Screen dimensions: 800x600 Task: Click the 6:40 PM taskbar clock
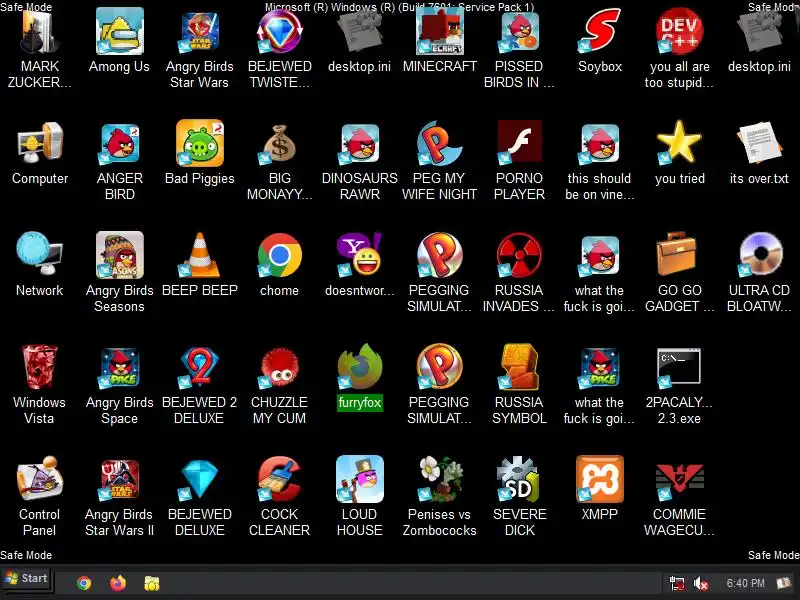(x=745, y=583)
